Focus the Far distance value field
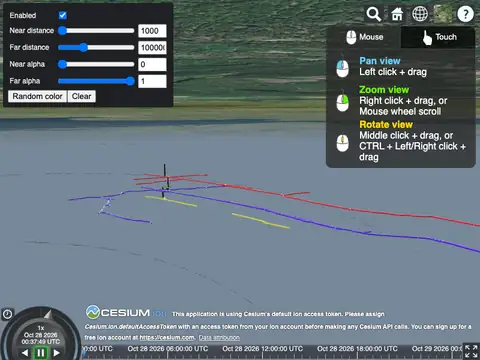The height and width of the screenshot is (360, 480). click(x=152, y=48)
